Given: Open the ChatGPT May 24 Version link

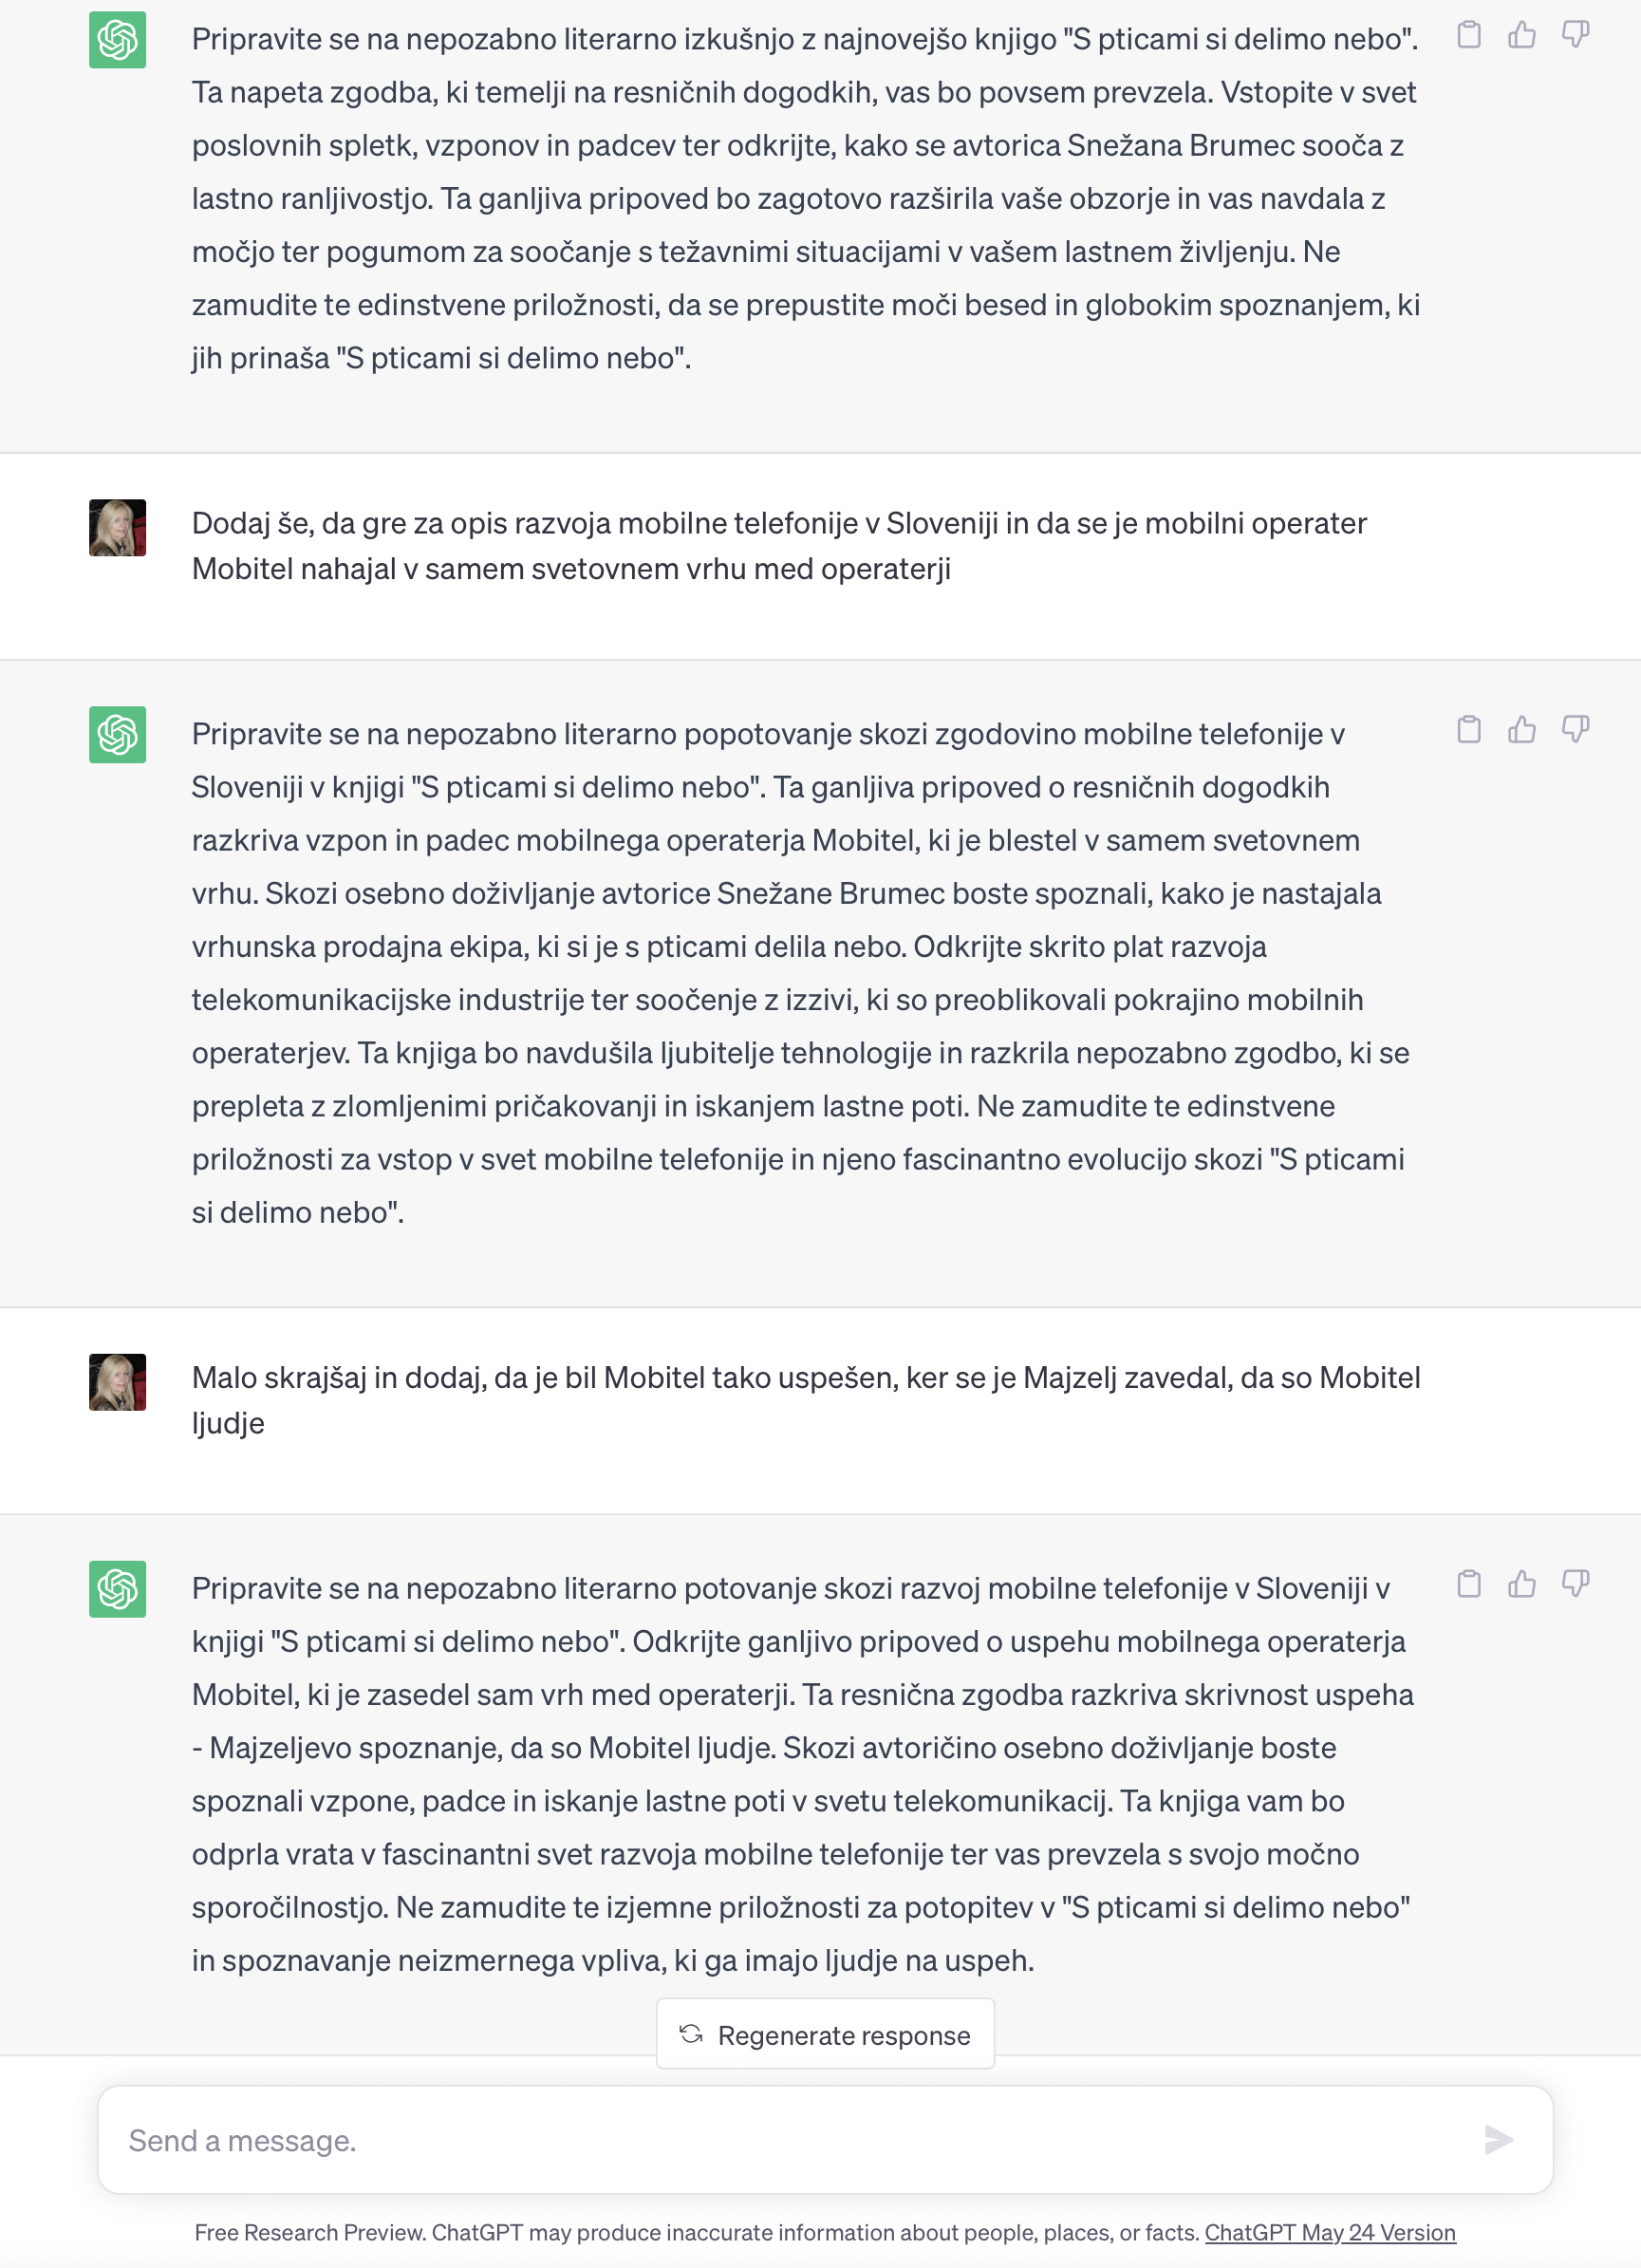Looking at the screenshot, I should tap(1329, 2232).
